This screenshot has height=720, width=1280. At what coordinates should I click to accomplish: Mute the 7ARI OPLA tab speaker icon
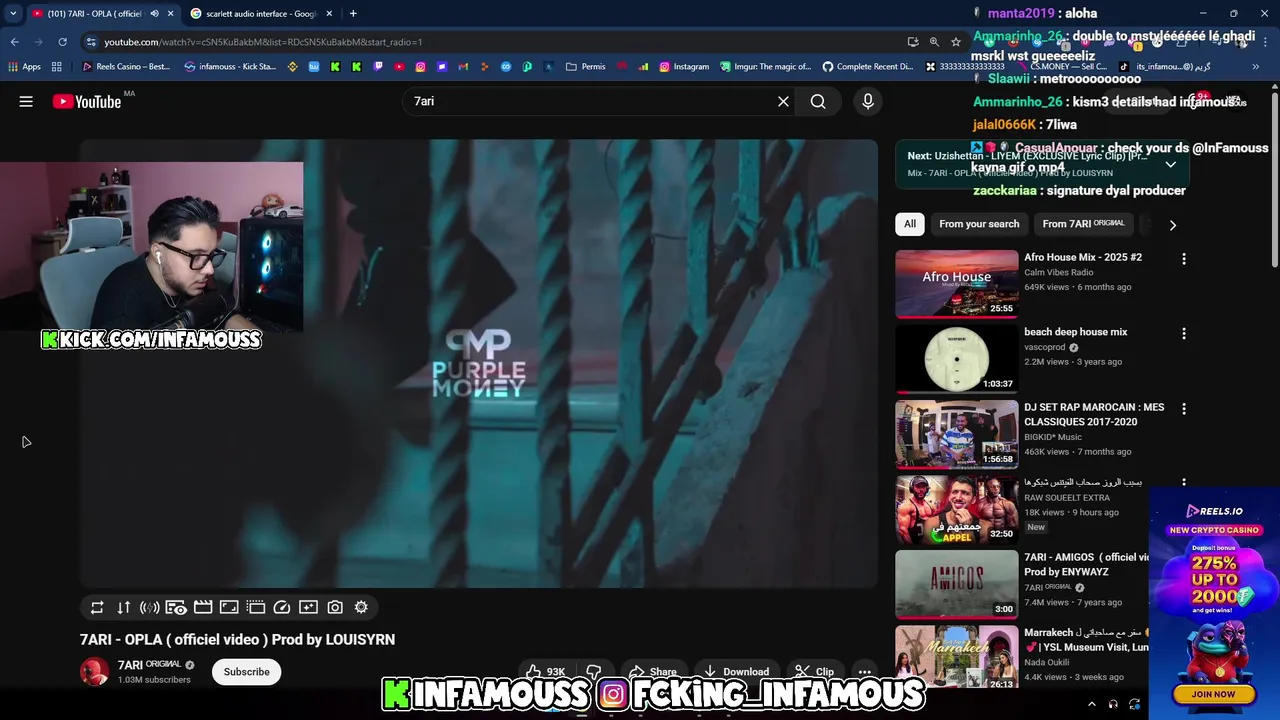tap(154, 13)
